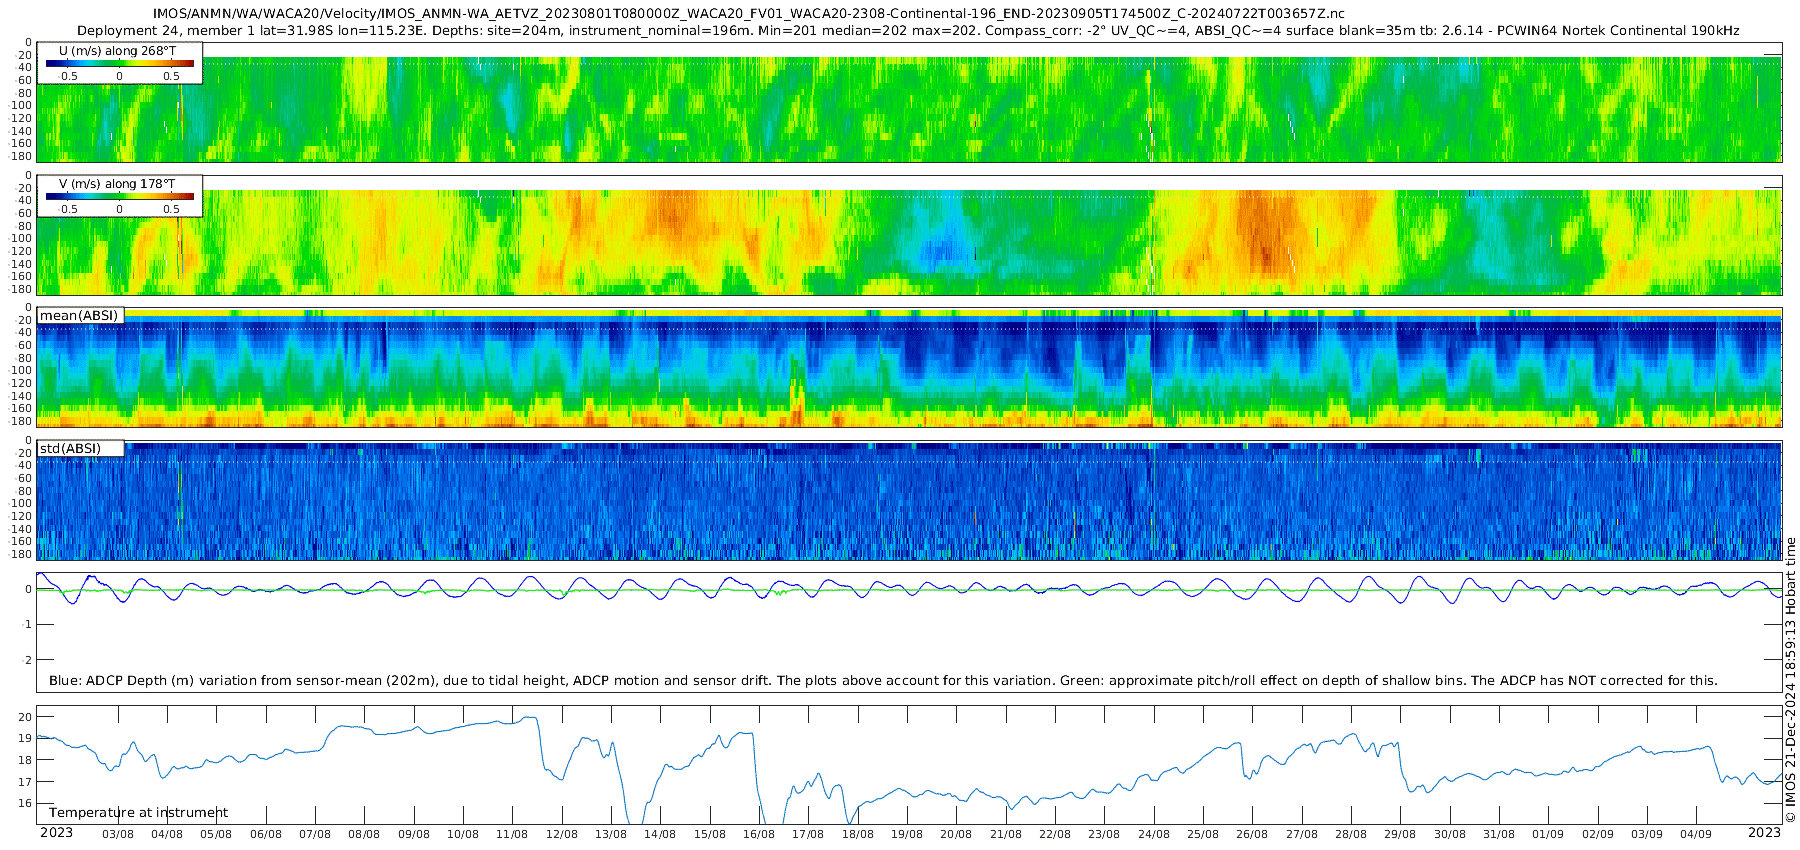
Task: Click the 27/08 date tick label
Action: [1302, 835]
